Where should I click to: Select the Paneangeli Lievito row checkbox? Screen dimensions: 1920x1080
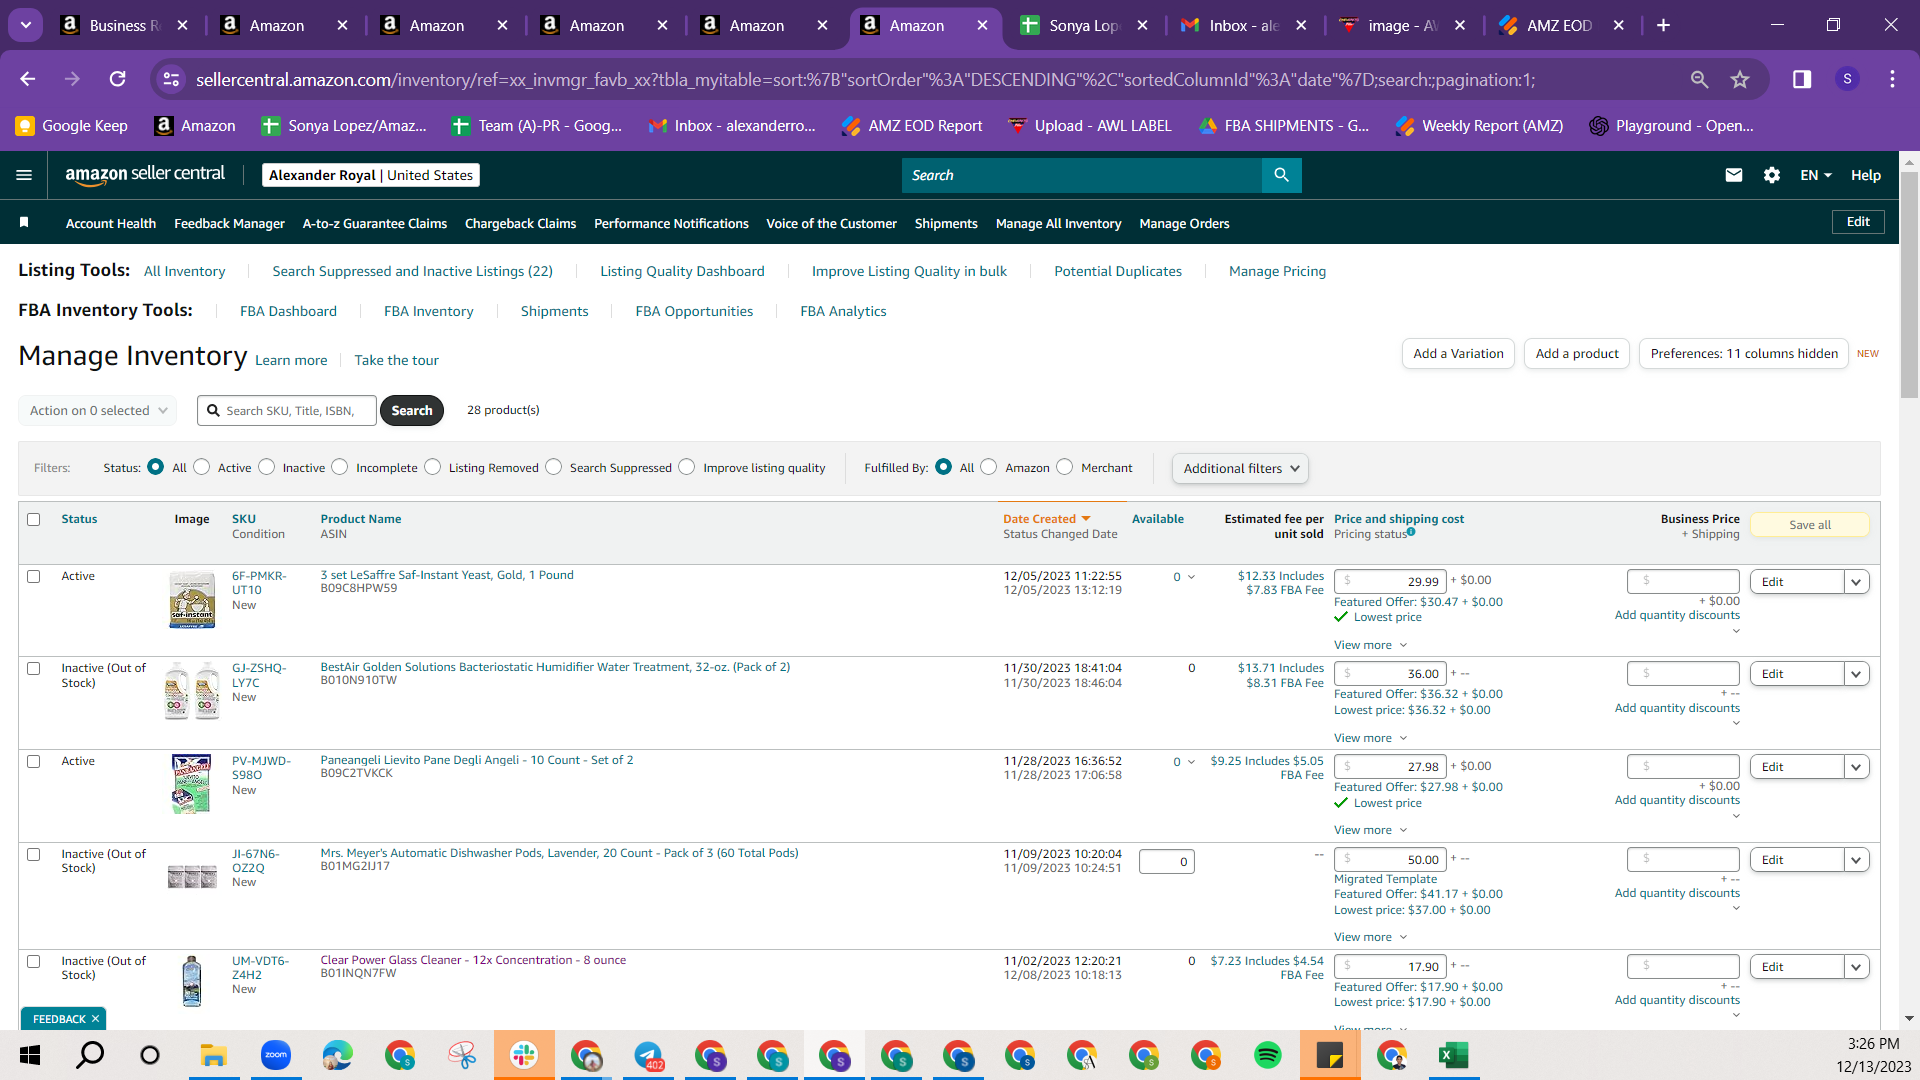(x=34, y=762)
